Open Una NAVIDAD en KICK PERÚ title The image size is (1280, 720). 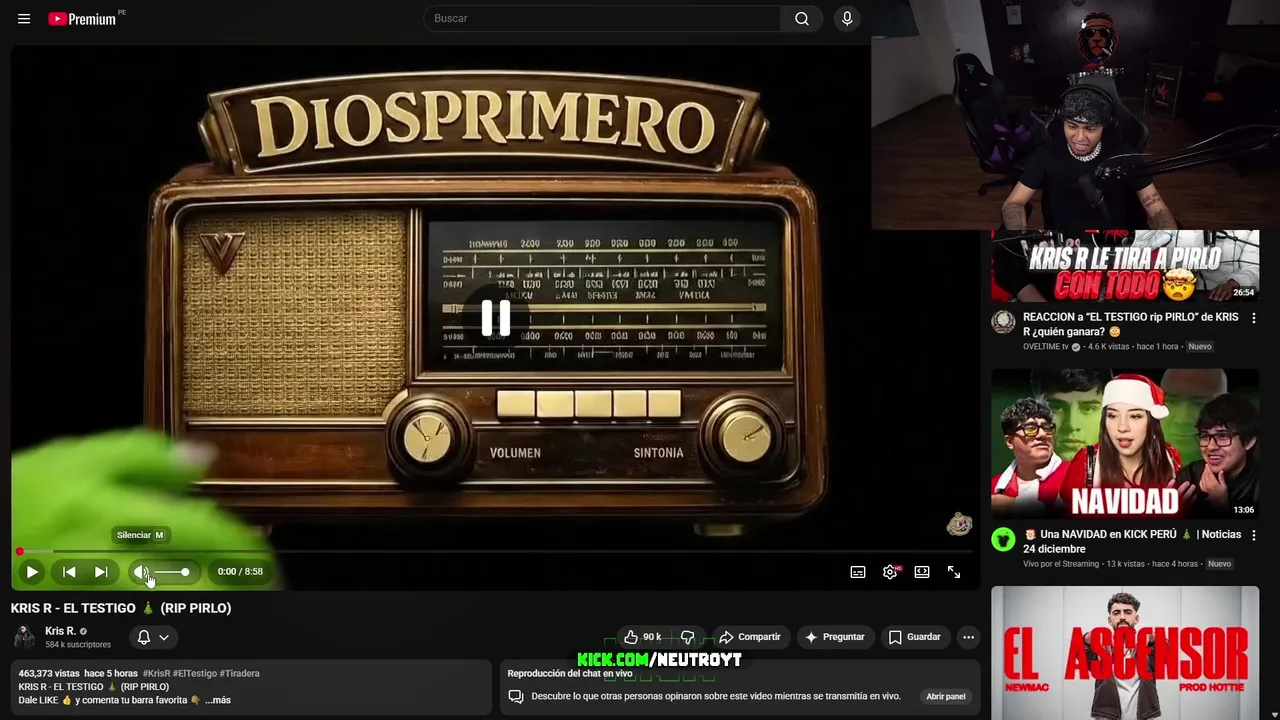1132,541
